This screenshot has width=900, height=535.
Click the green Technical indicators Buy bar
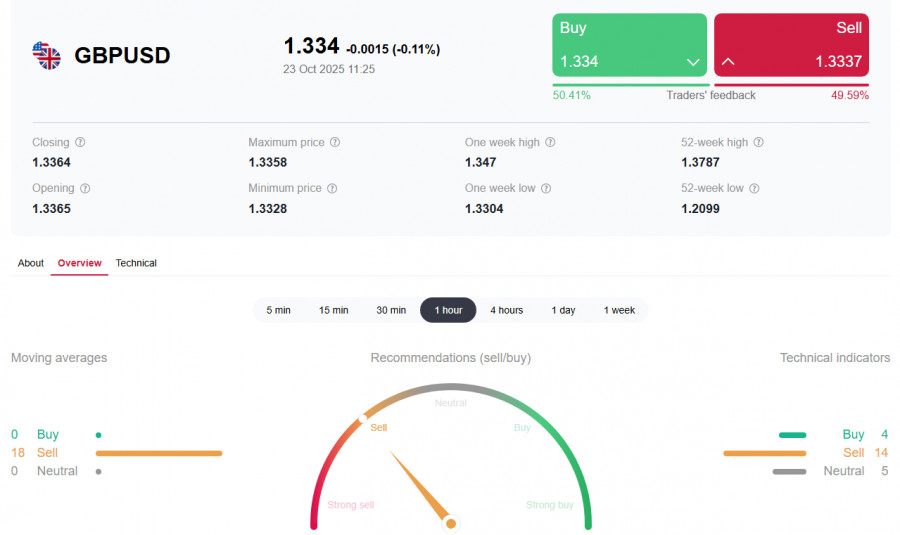pos(793,435)
